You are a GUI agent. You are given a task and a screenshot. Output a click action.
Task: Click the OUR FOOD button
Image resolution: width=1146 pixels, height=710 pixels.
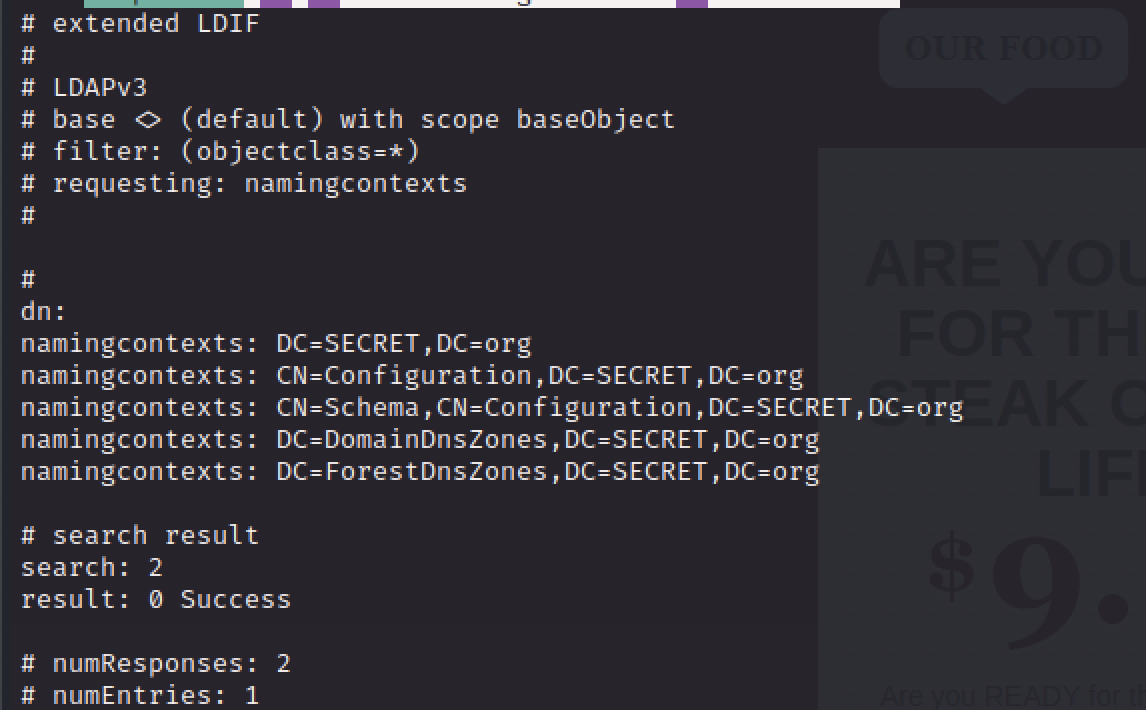1003,48
